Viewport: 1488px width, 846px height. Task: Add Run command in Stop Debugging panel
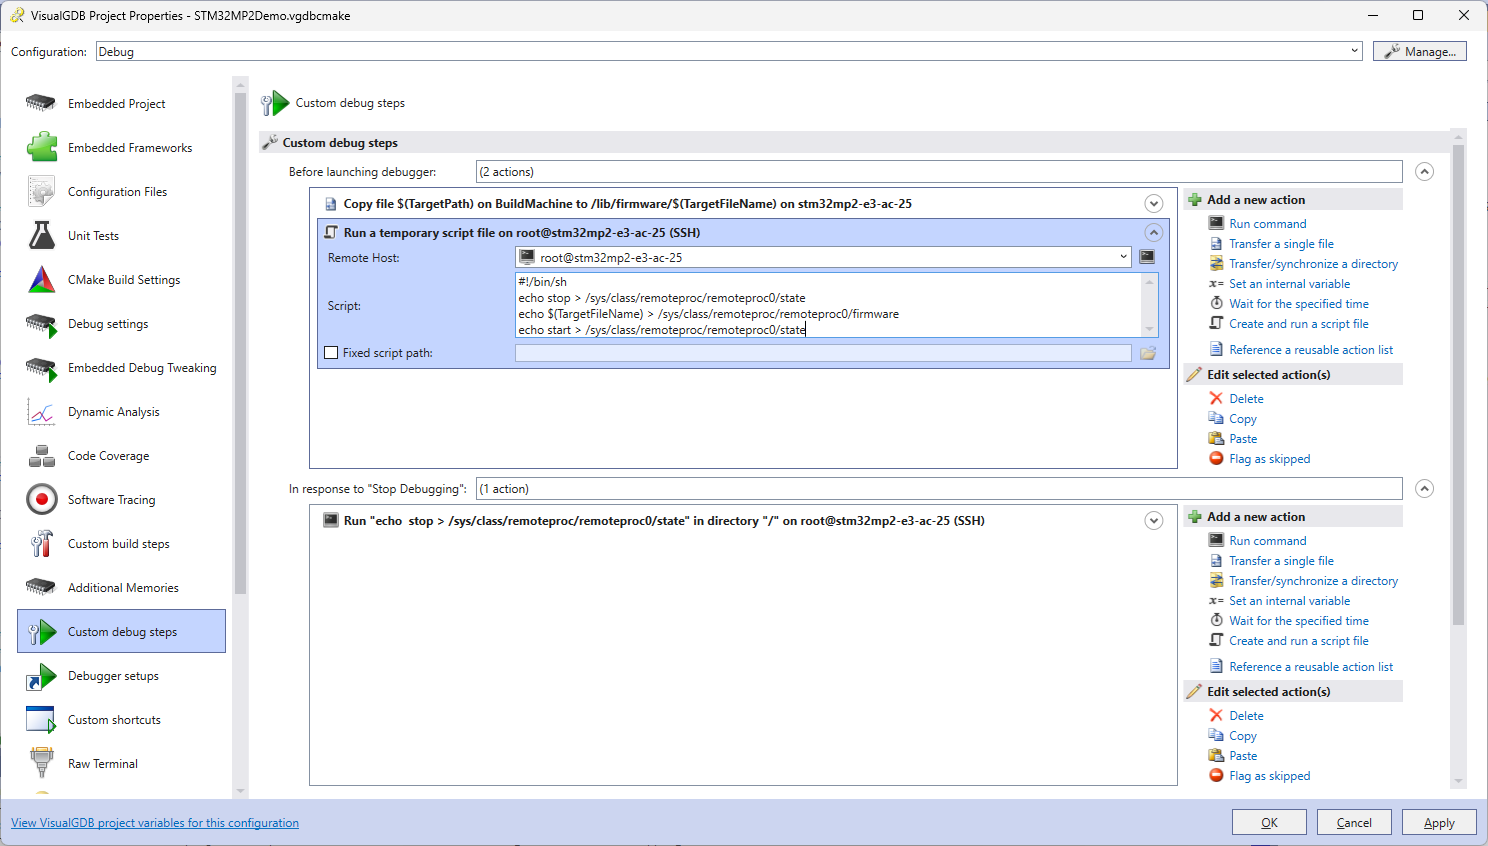(x=1267, y=541)
